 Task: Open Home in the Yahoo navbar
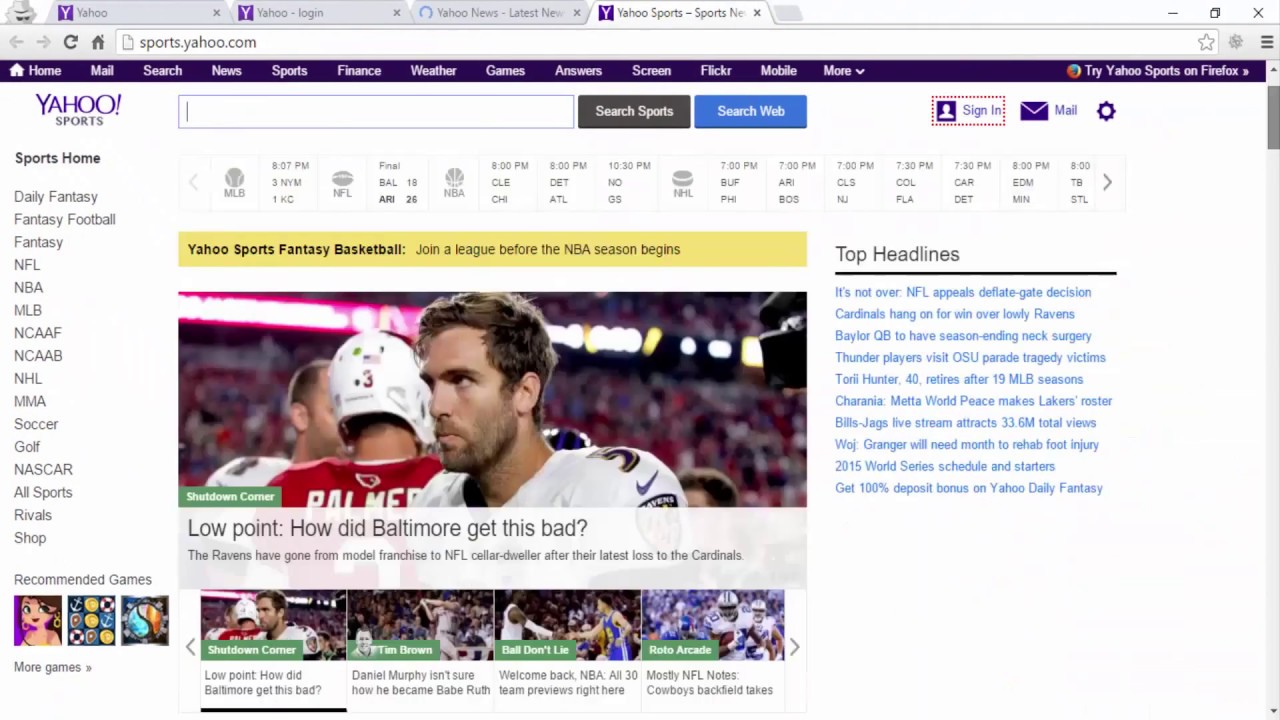[x=35, y=71]
